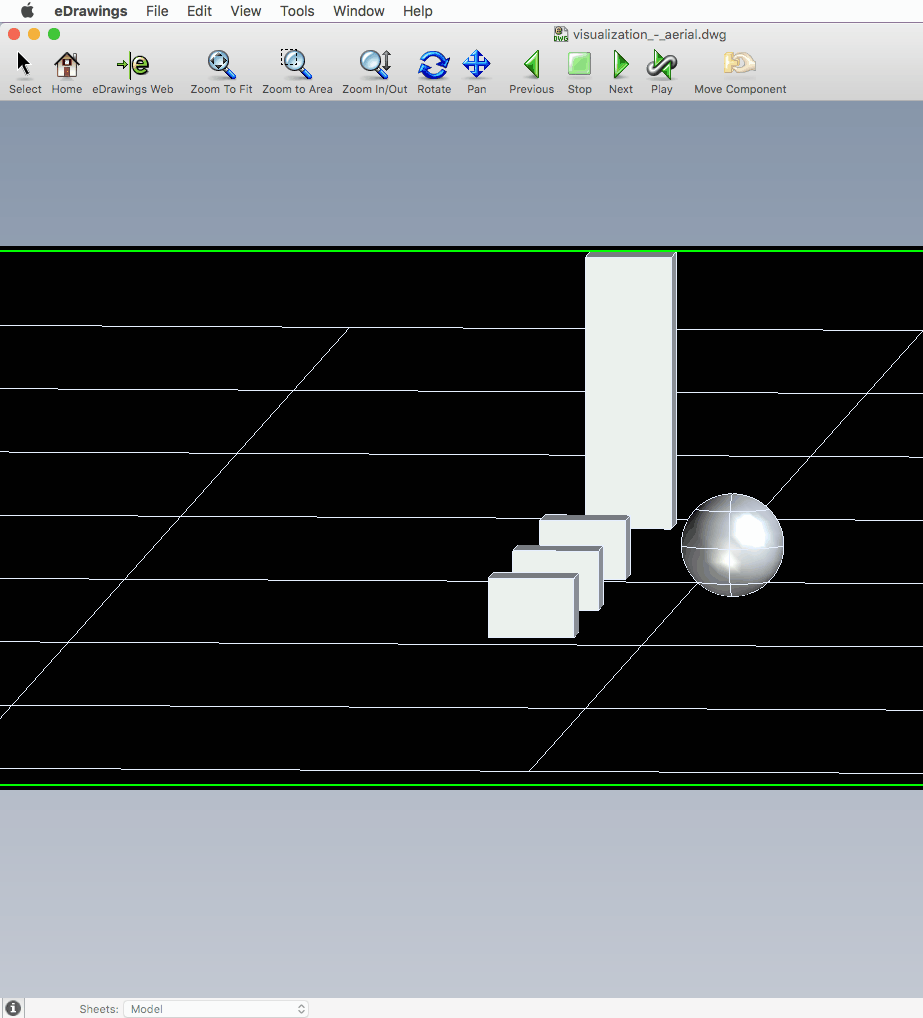
Task: Click the visualization_-_aerial.dwg window title
Action: (x=649, y=34)
